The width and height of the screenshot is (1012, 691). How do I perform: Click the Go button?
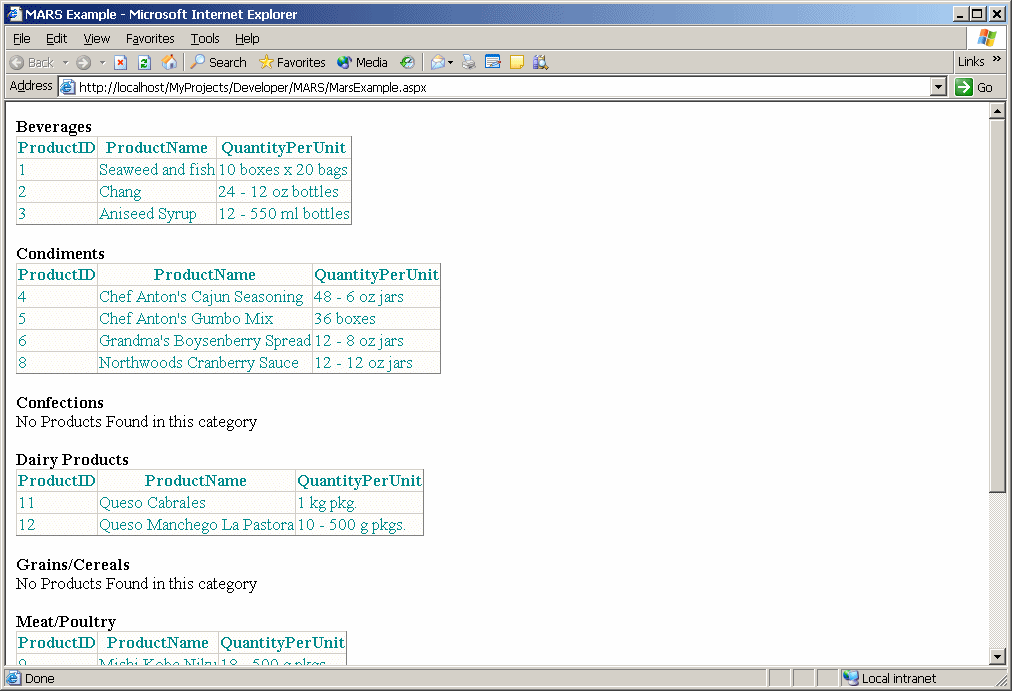click(x=975, y=87)
